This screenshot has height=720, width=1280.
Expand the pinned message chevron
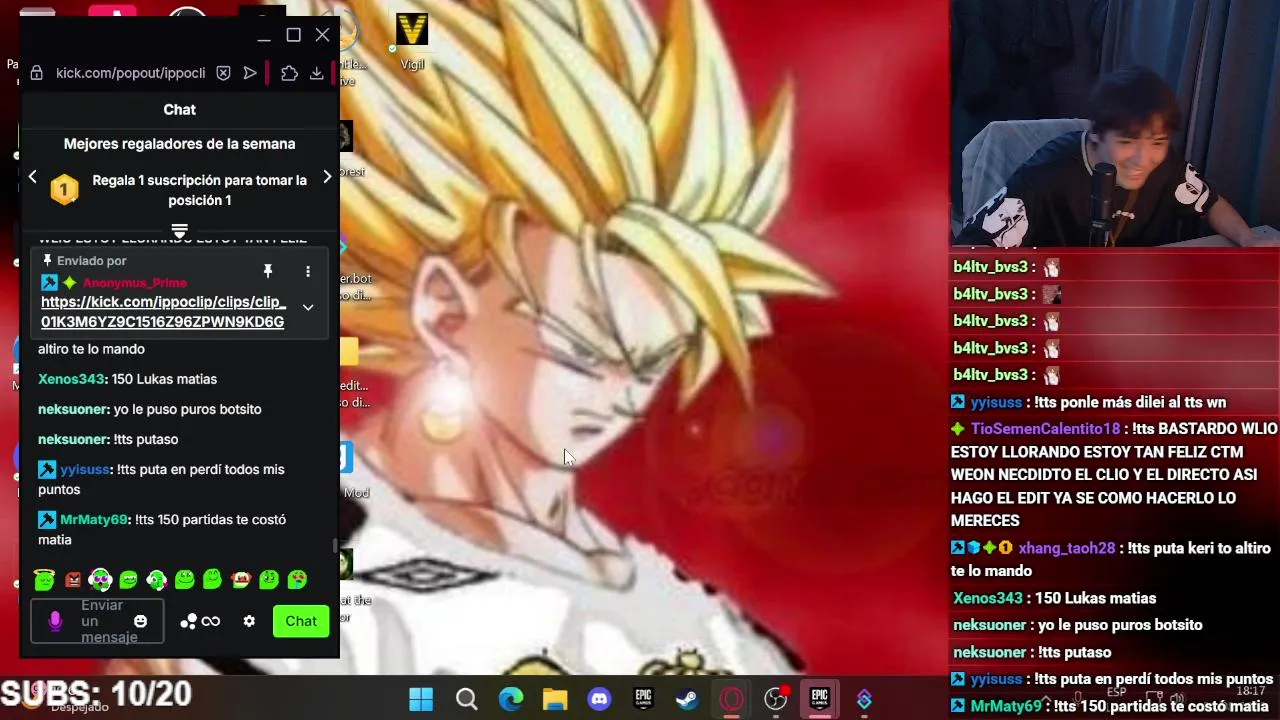pos(308,307)
